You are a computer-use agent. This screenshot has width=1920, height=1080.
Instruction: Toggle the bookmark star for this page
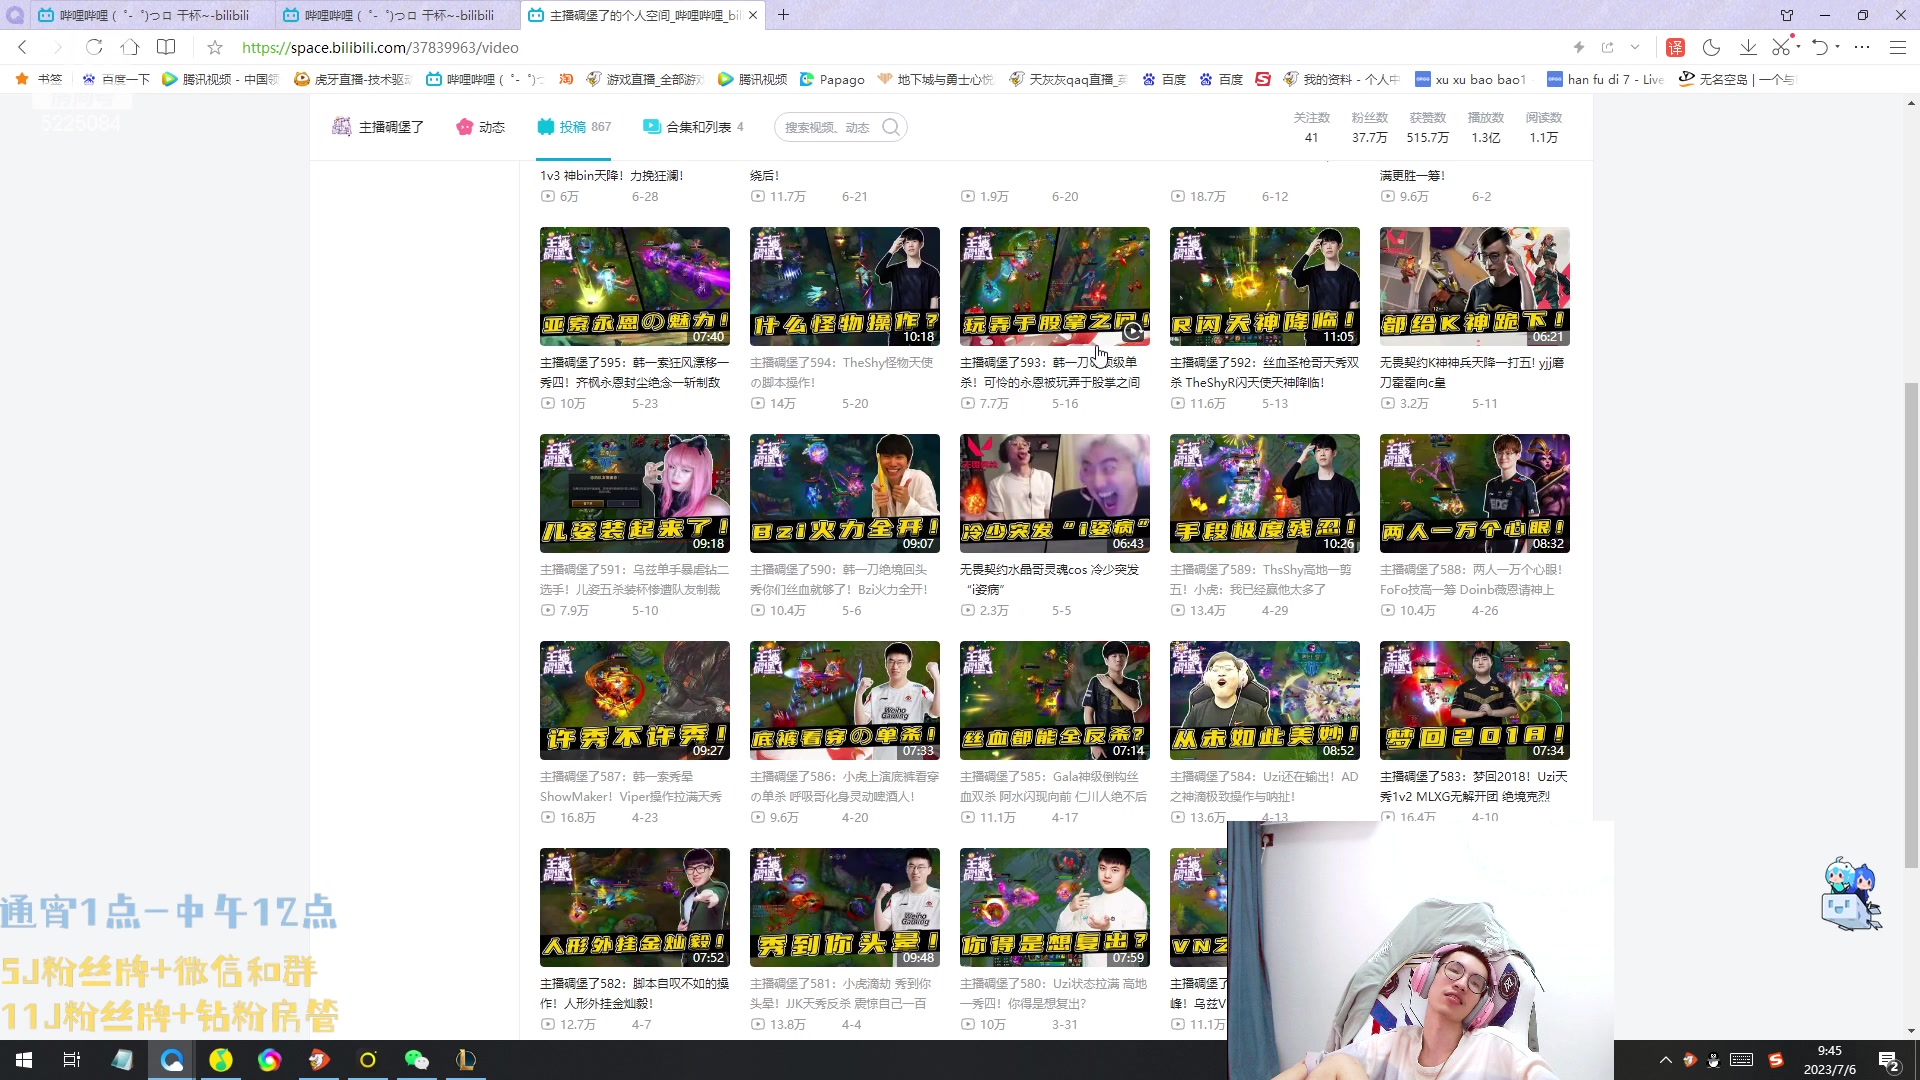click(215, 47)
